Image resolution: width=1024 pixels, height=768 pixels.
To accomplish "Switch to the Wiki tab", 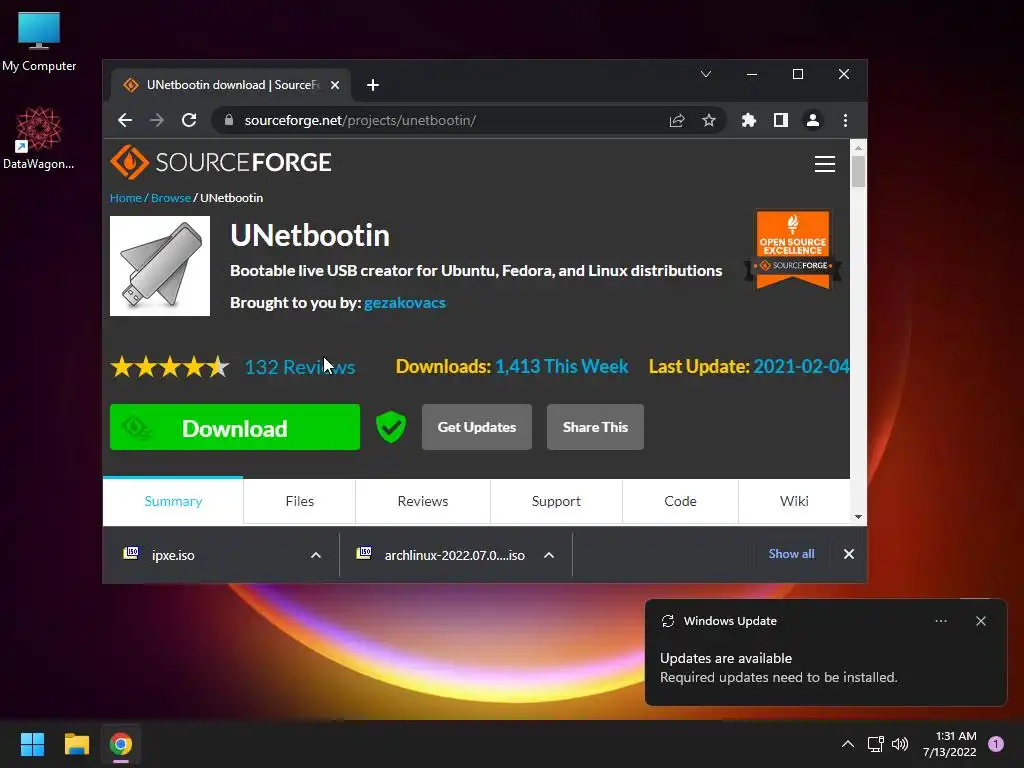I will [794, 501].
